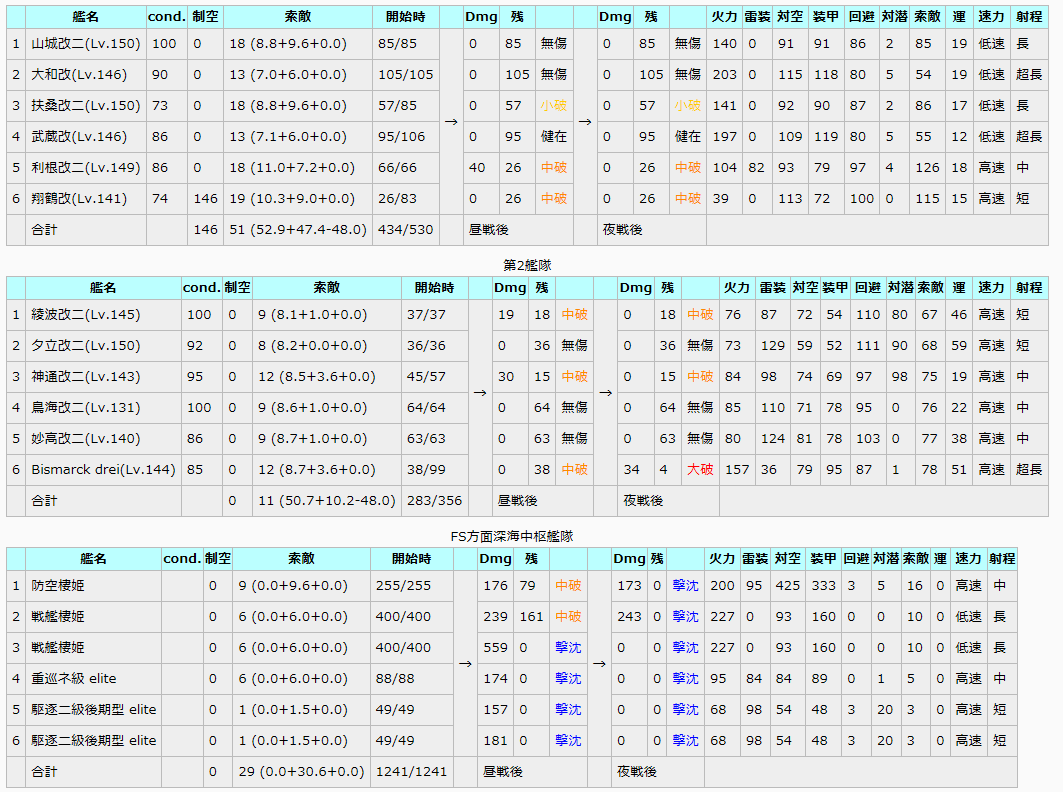Click 索敵 column header in 第2艦隊 table

click(327, 288)
